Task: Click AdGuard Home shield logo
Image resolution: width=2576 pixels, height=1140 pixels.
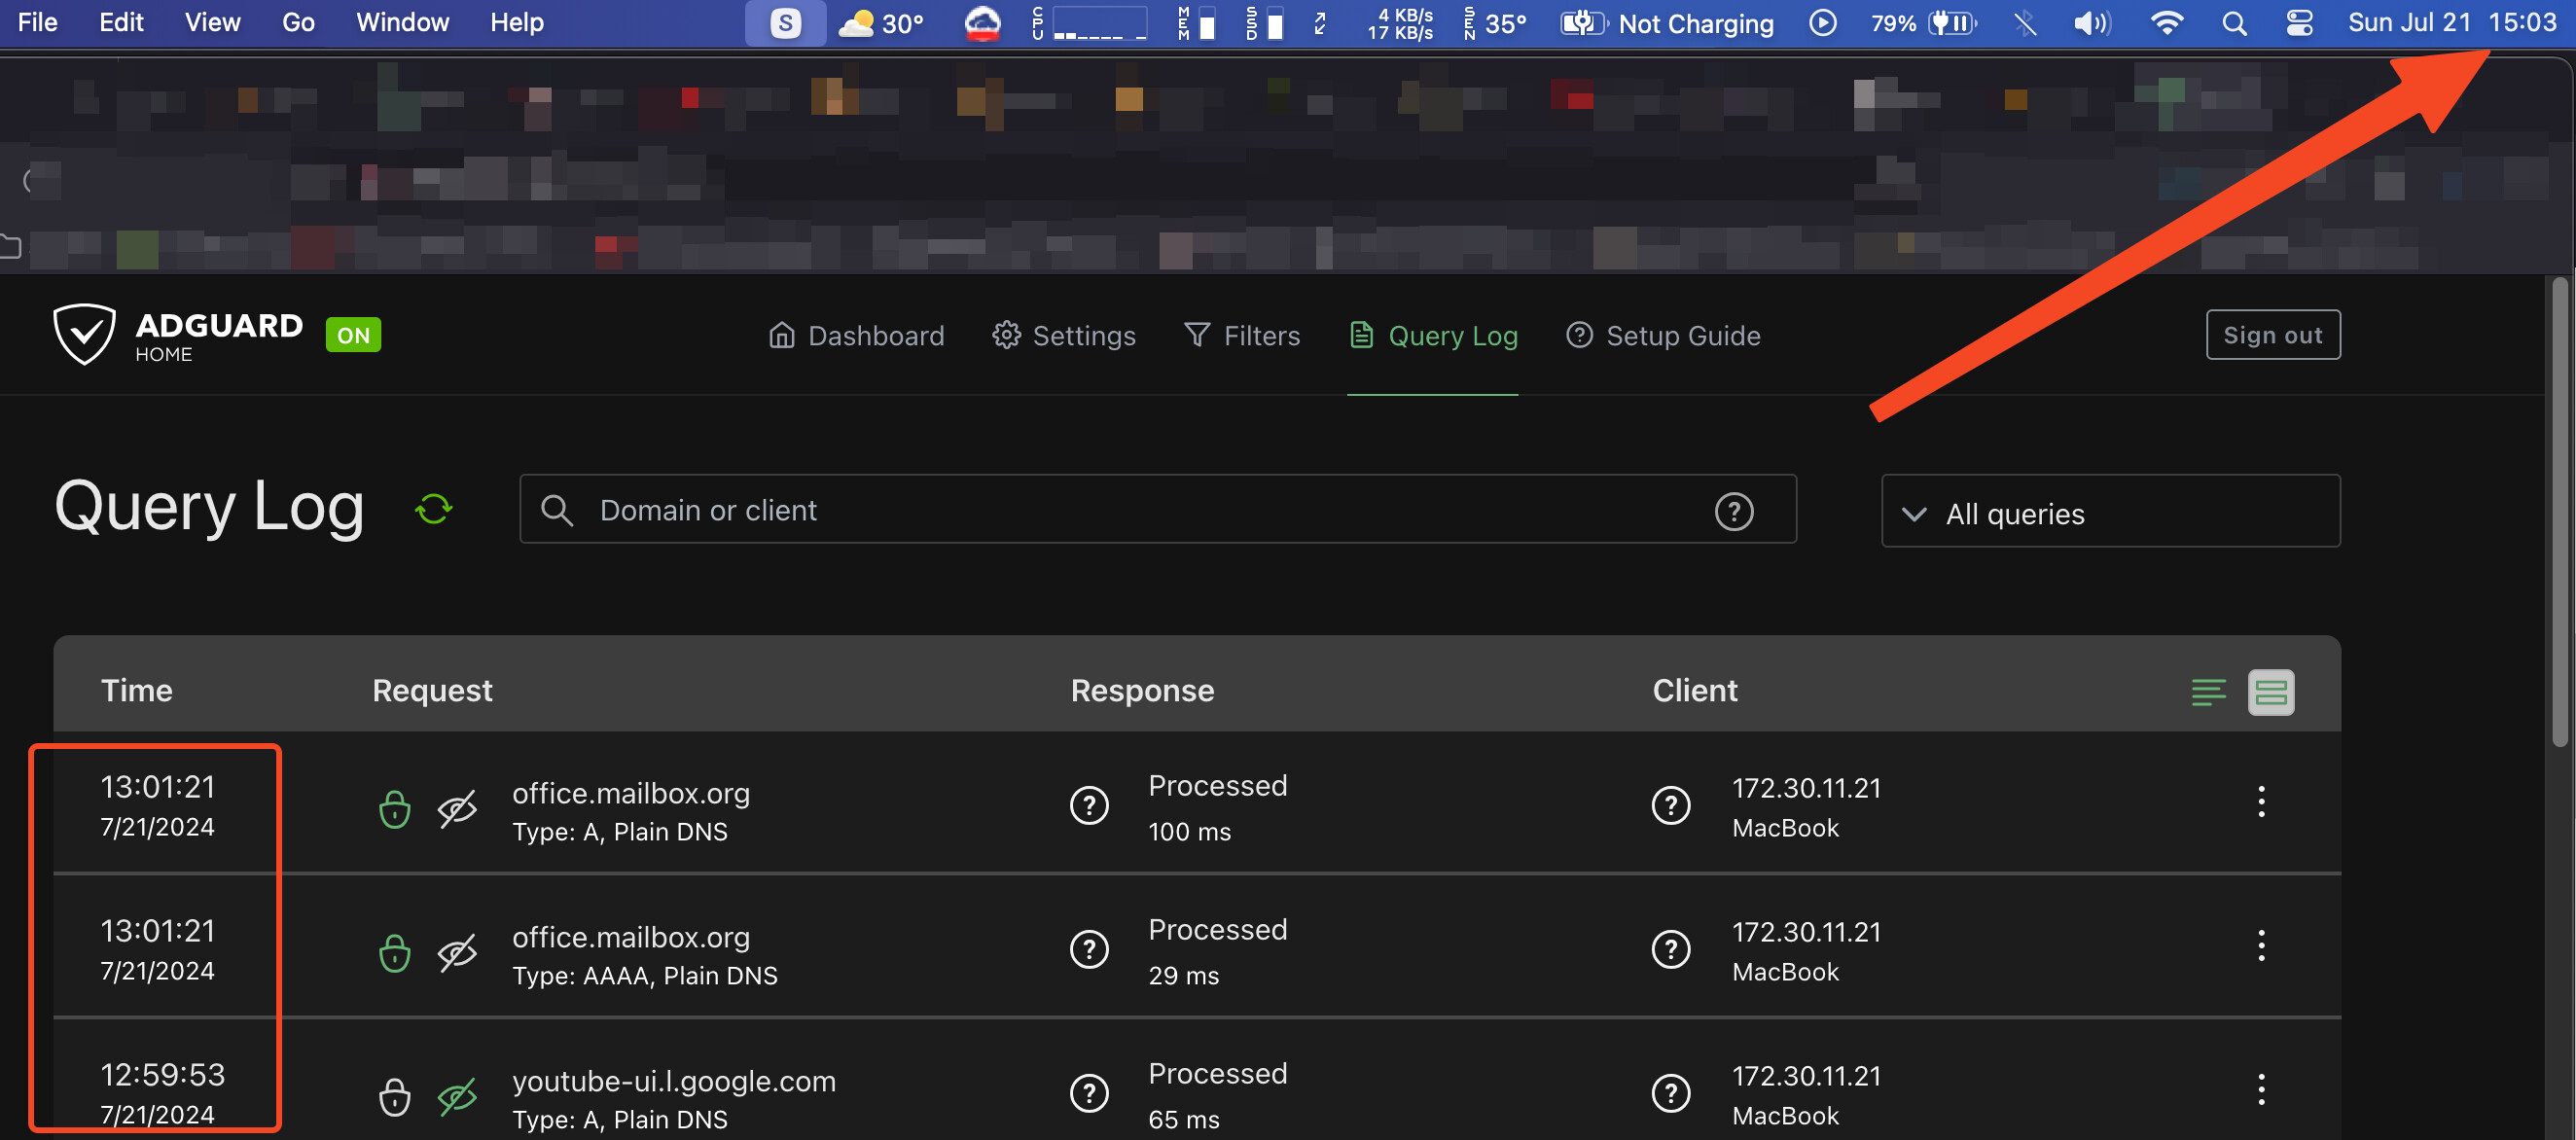Action: pos(84,334)
